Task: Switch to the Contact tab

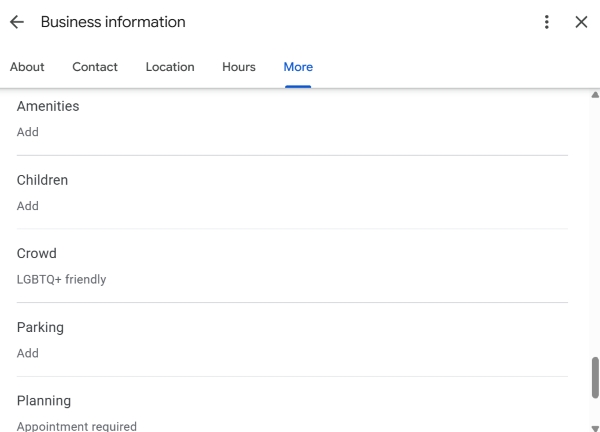Action: point(95,67)
